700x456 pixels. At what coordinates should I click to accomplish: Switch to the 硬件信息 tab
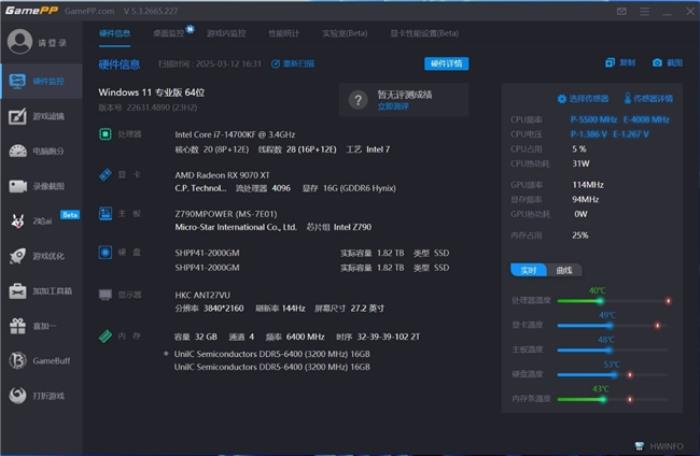(115, 33)
